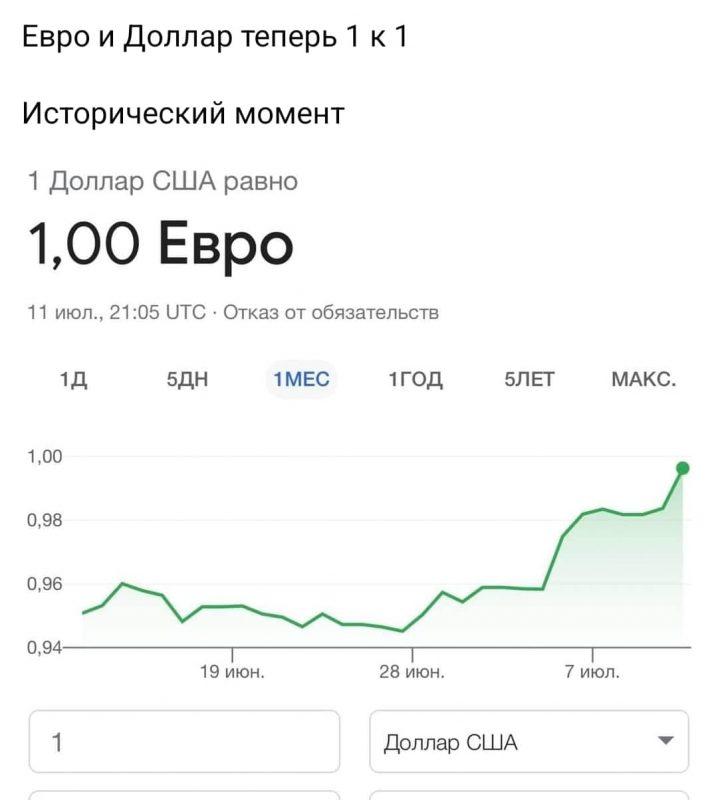Click the green endpoint dot on chart
The width and height of the screenshot is (718, 800).
683,468
